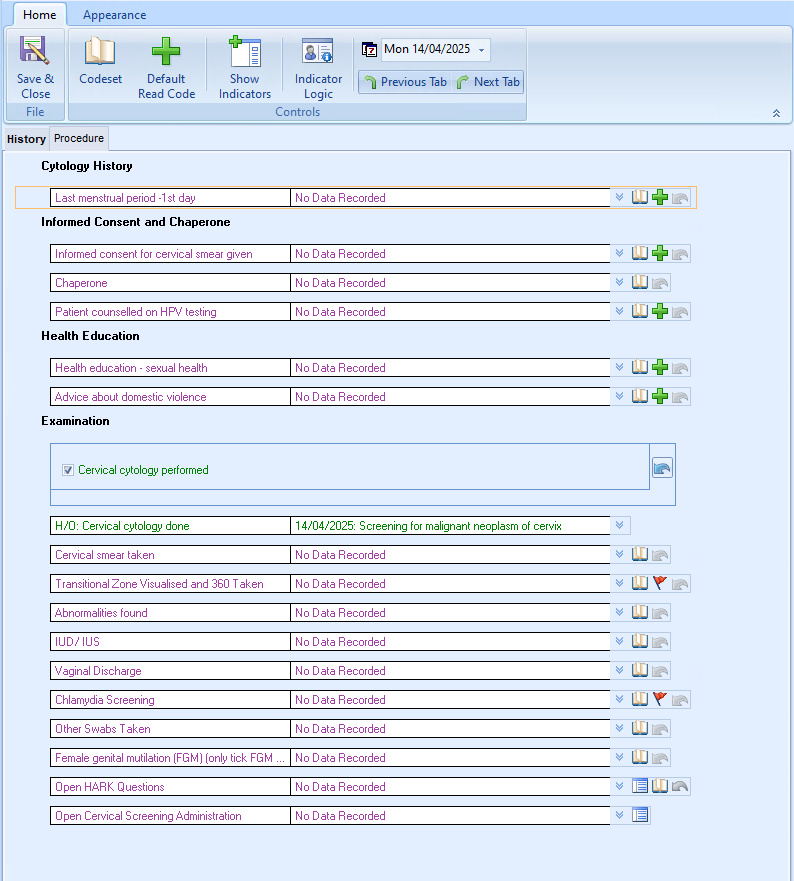The width and height of the screenshot is (794, 881).
Task: Open codeset book for Health education row
Action: click(x=639, y=367)
